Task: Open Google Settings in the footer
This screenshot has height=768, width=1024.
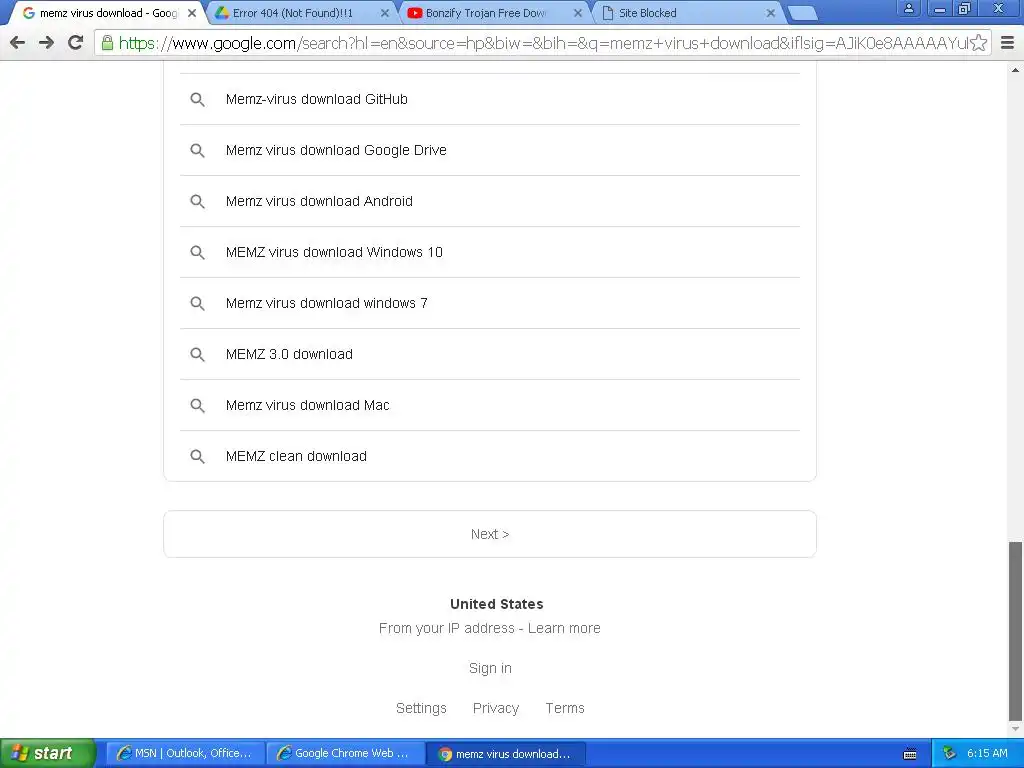Action: 421,709
